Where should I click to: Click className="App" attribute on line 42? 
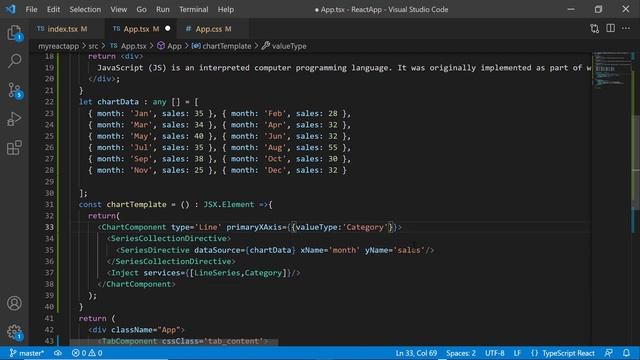(x=146, y=329)
